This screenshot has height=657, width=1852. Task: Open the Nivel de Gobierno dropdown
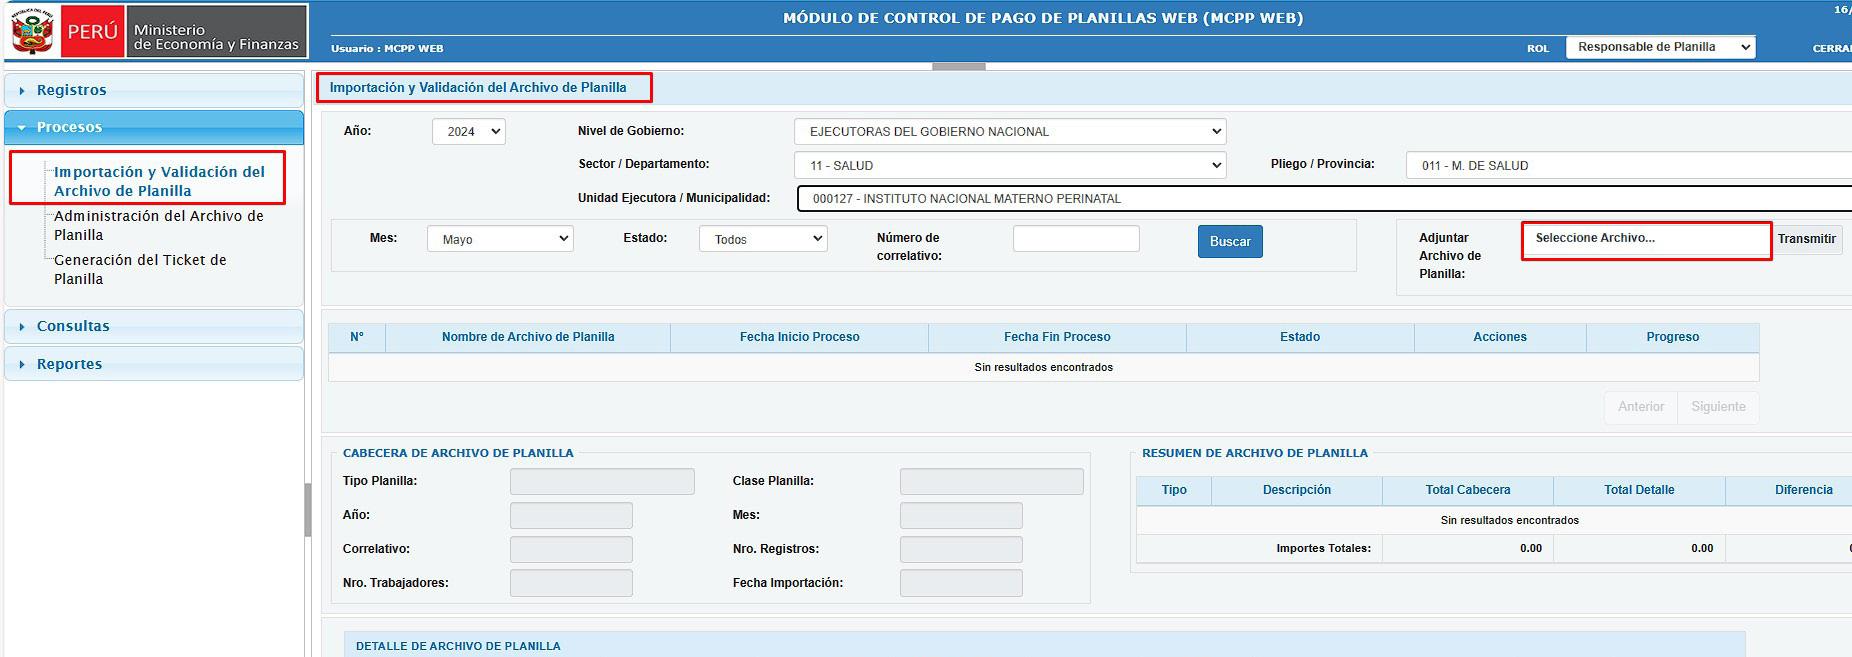point(1010,132)
